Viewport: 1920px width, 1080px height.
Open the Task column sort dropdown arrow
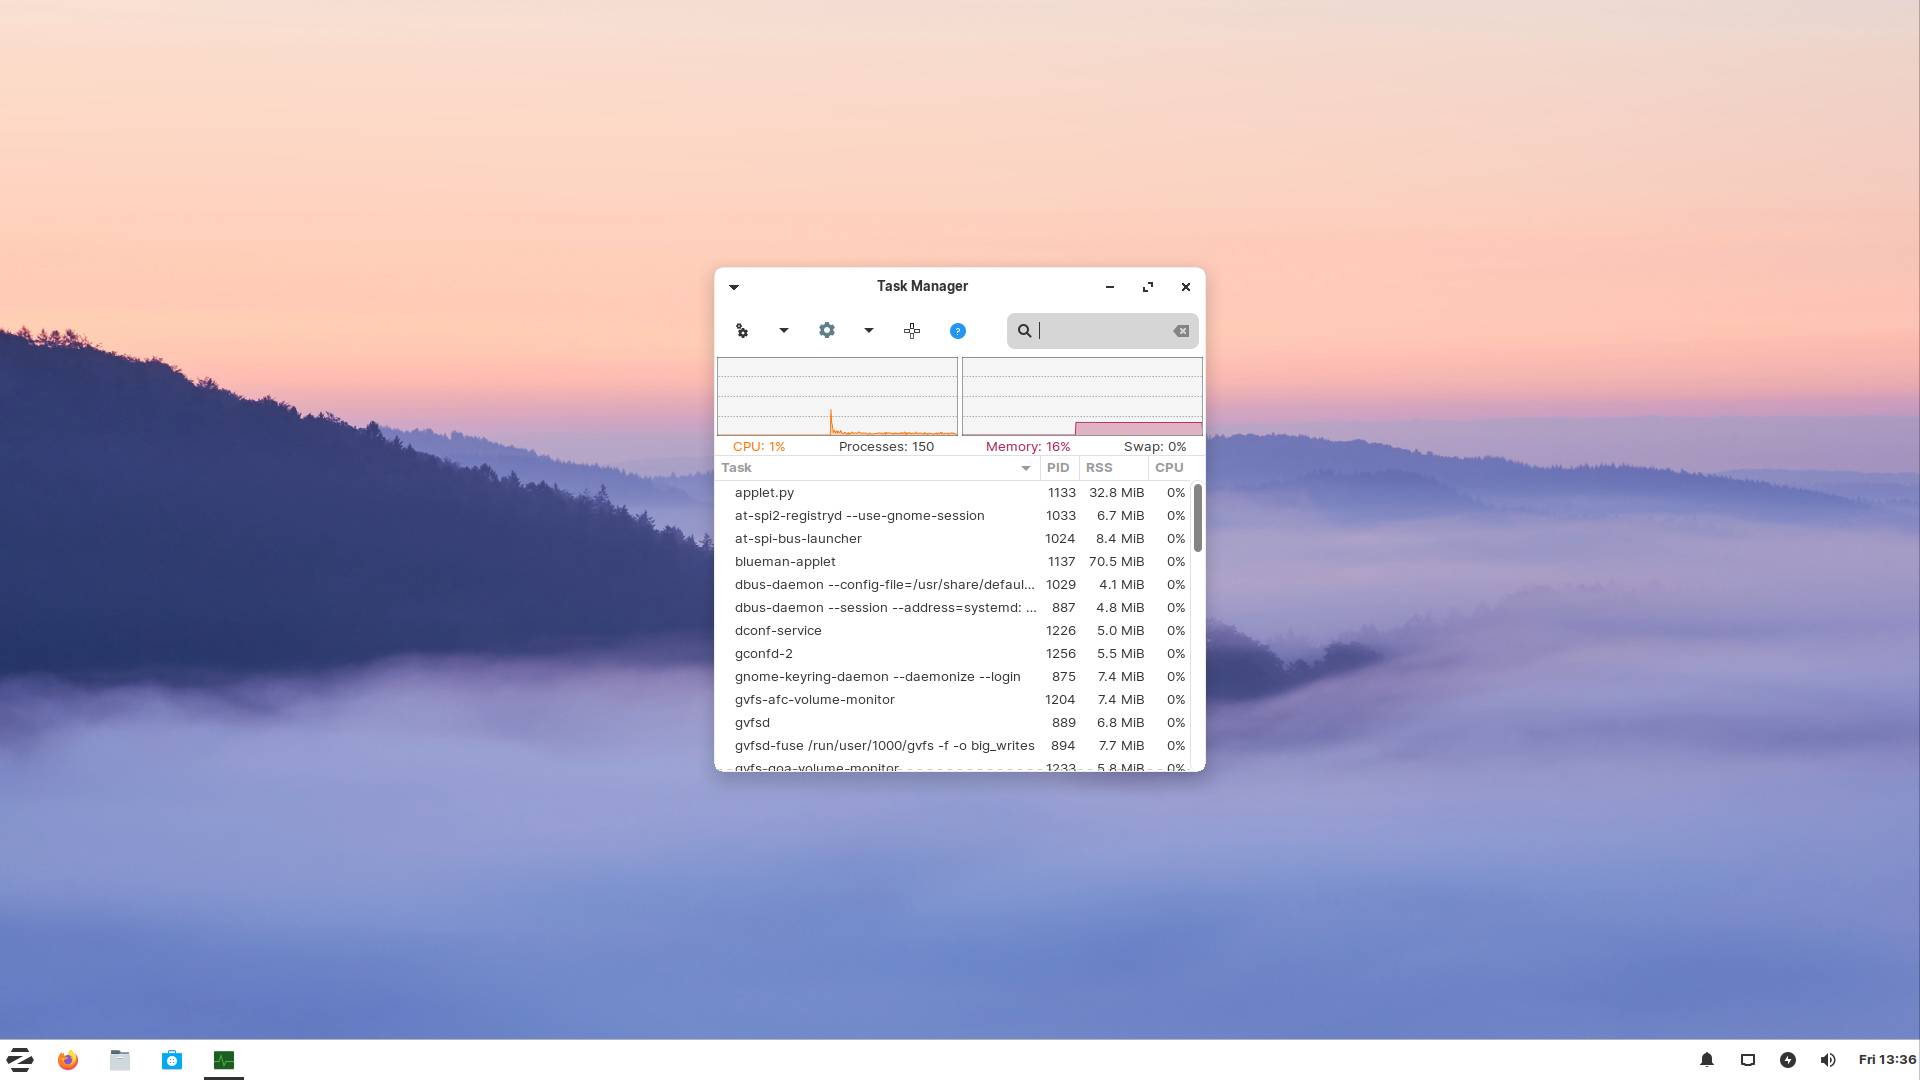point(1024,468)
